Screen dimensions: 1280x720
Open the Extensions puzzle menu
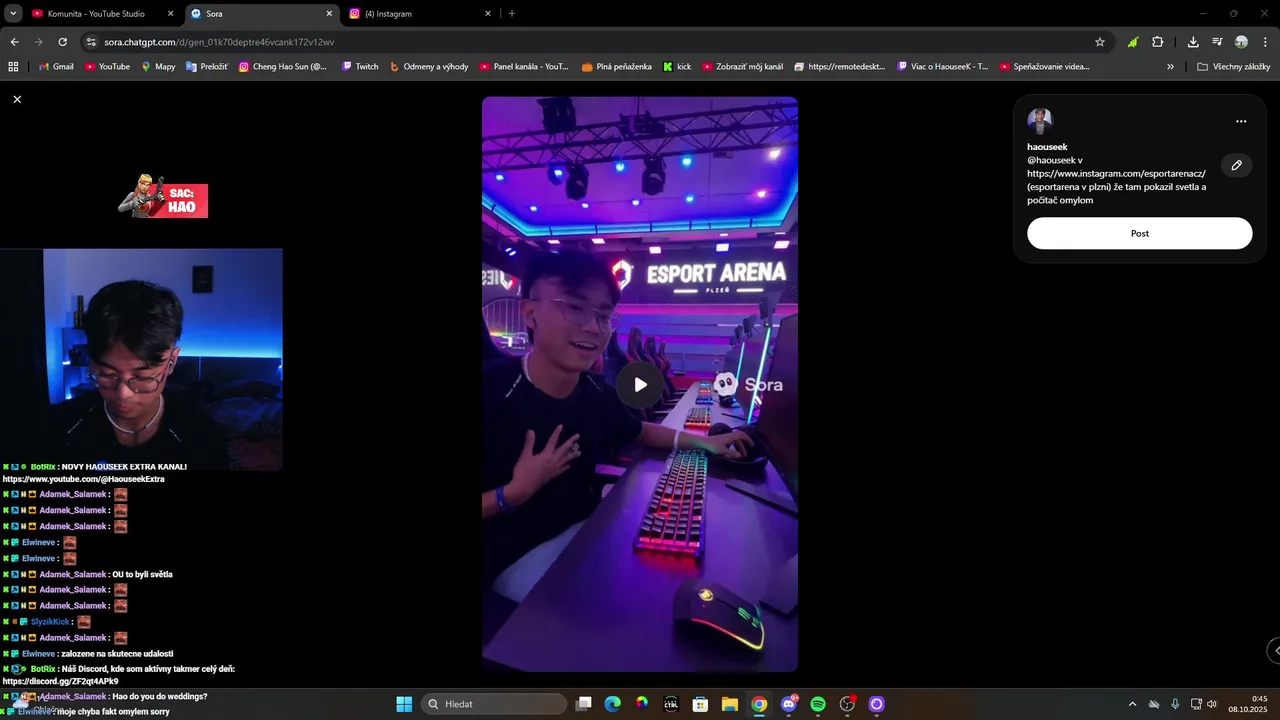click(x=1157, y=42)
